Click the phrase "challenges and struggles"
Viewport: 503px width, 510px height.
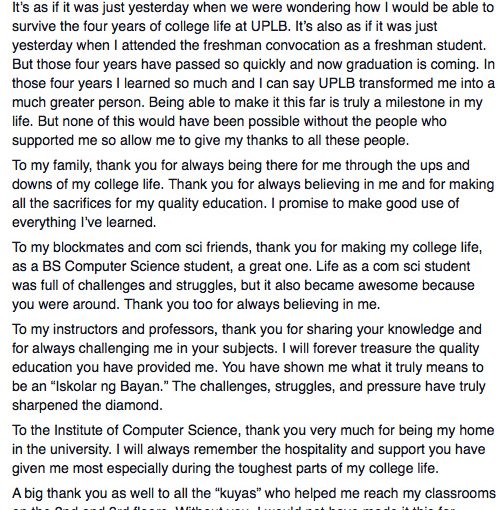(154, 285)
